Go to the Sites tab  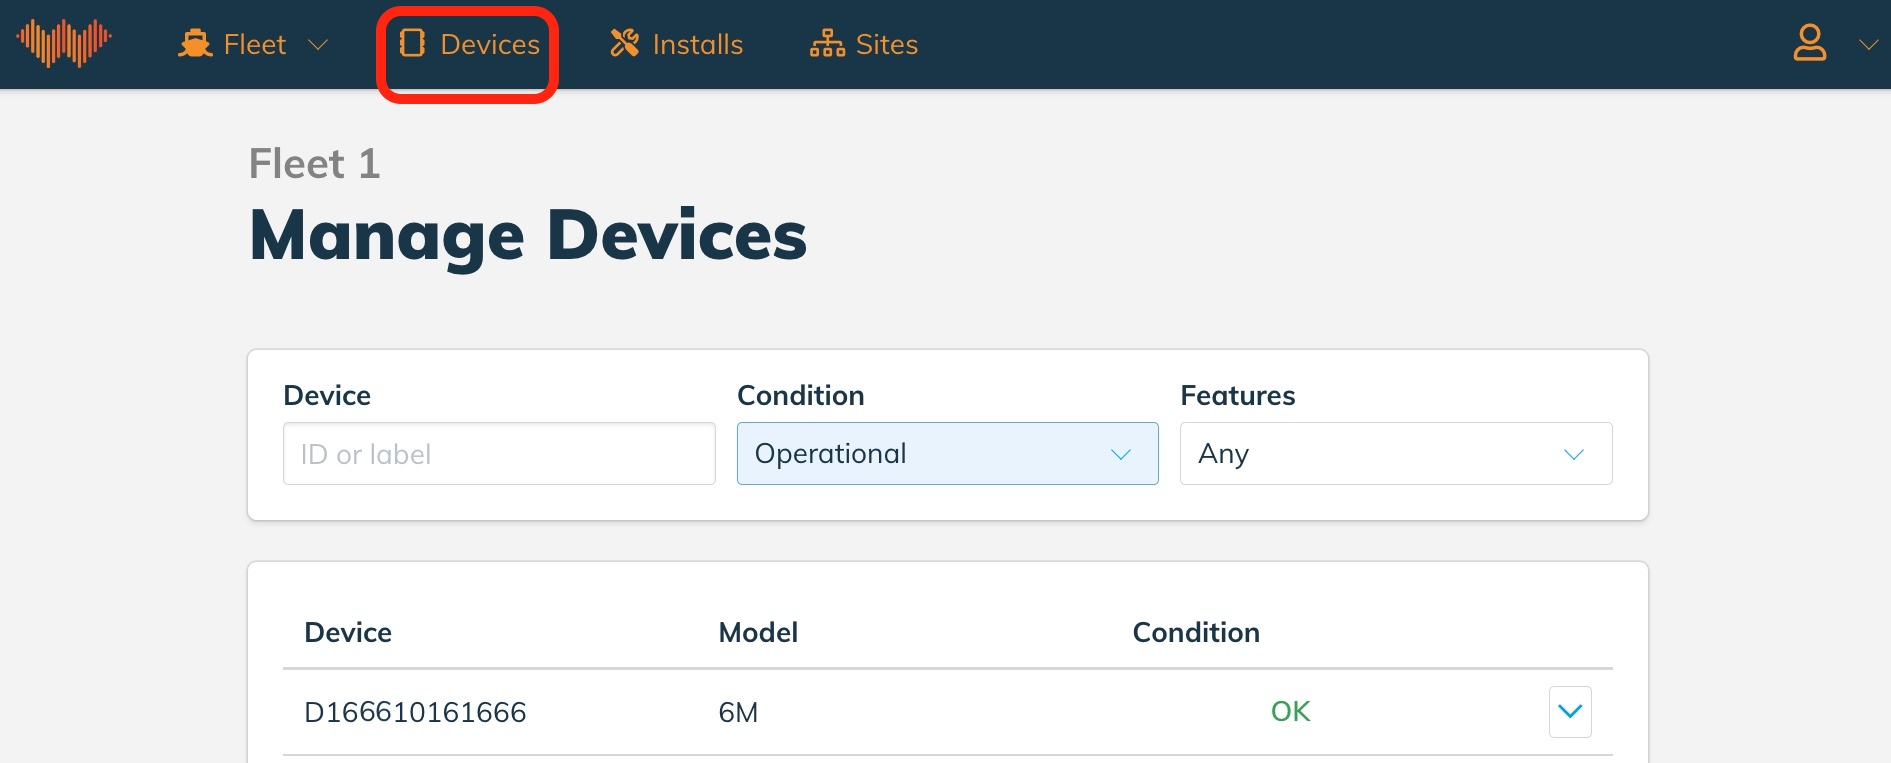tap(864, 44)
